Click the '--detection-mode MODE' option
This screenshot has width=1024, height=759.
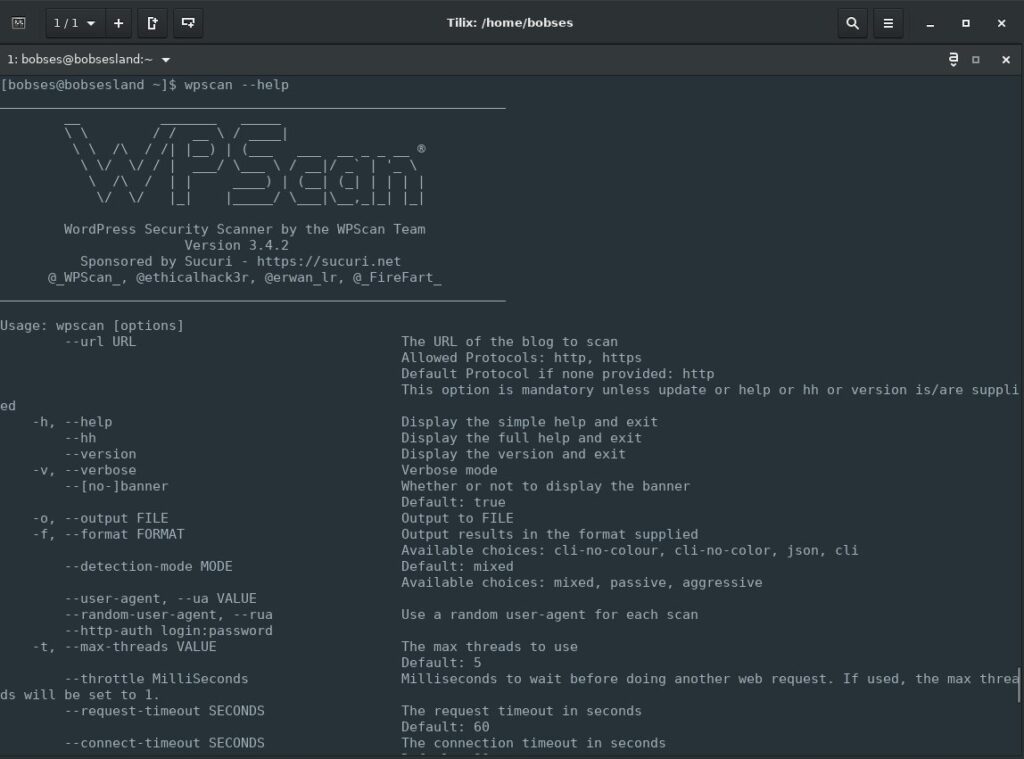(x=148, y=566)
